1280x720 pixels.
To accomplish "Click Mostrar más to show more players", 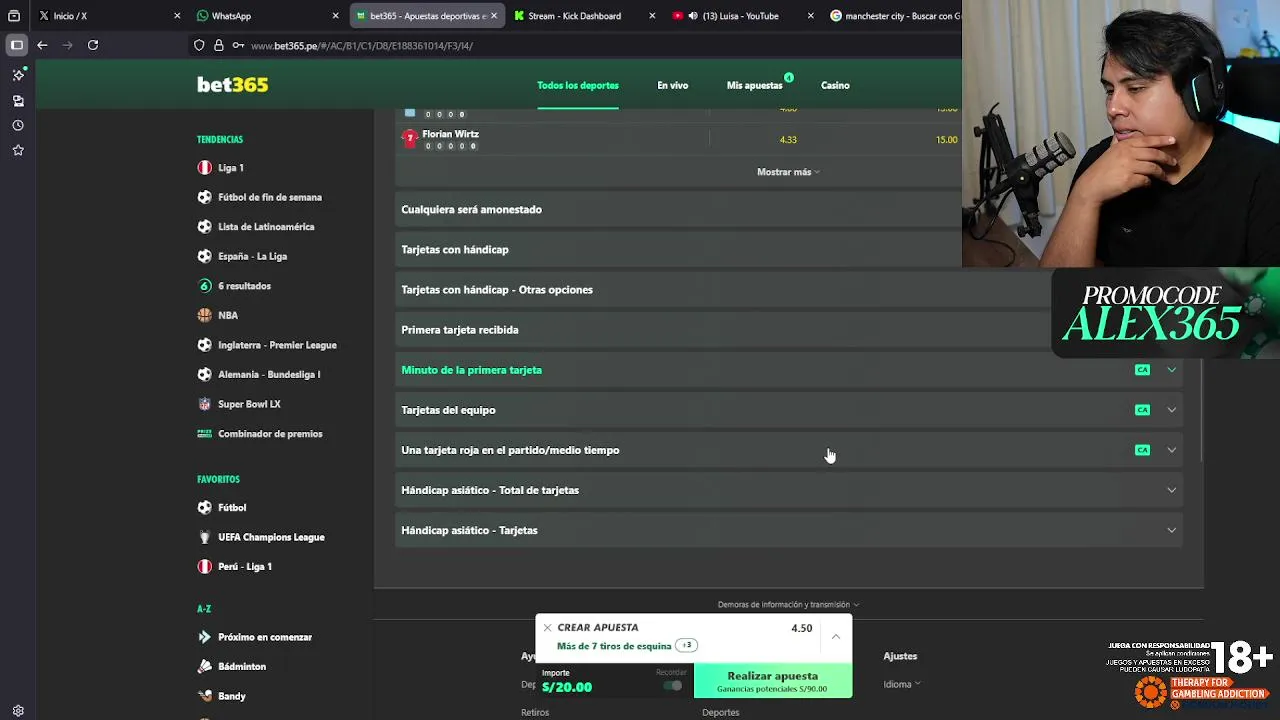I will (x=788, y=172).
